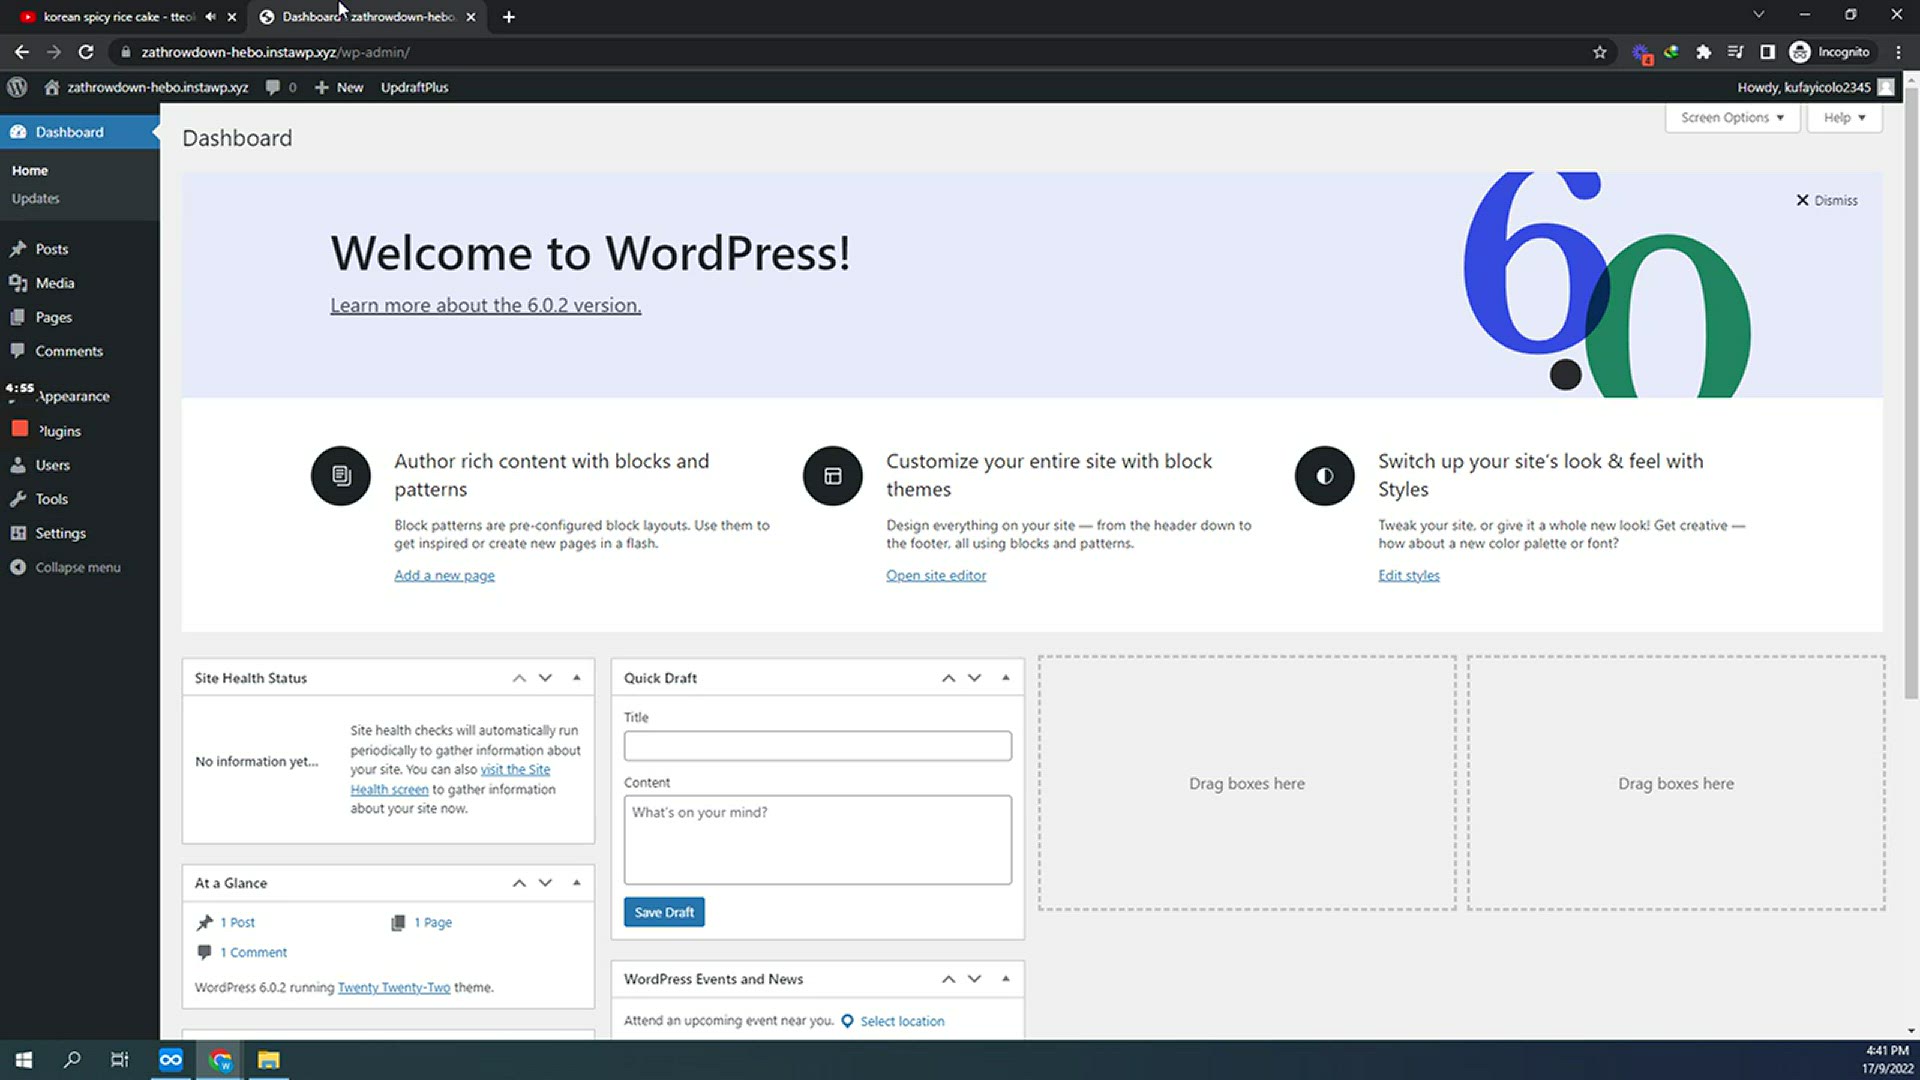Click Edit styles link
1920x1080 pixels.
tap(1409, 575)
